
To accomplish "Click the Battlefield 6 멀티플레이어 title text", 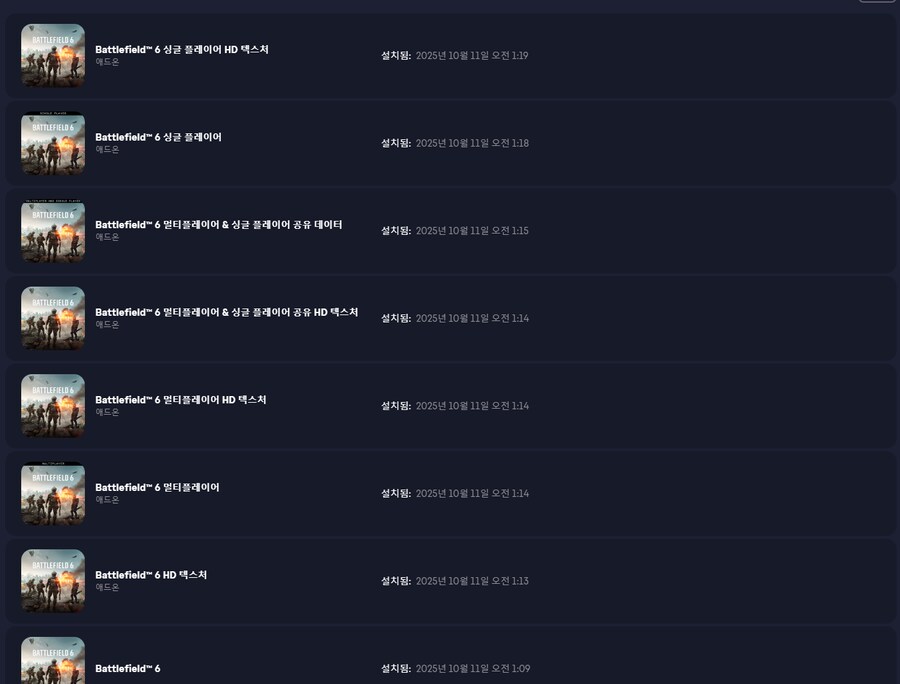I will [157, 487].
